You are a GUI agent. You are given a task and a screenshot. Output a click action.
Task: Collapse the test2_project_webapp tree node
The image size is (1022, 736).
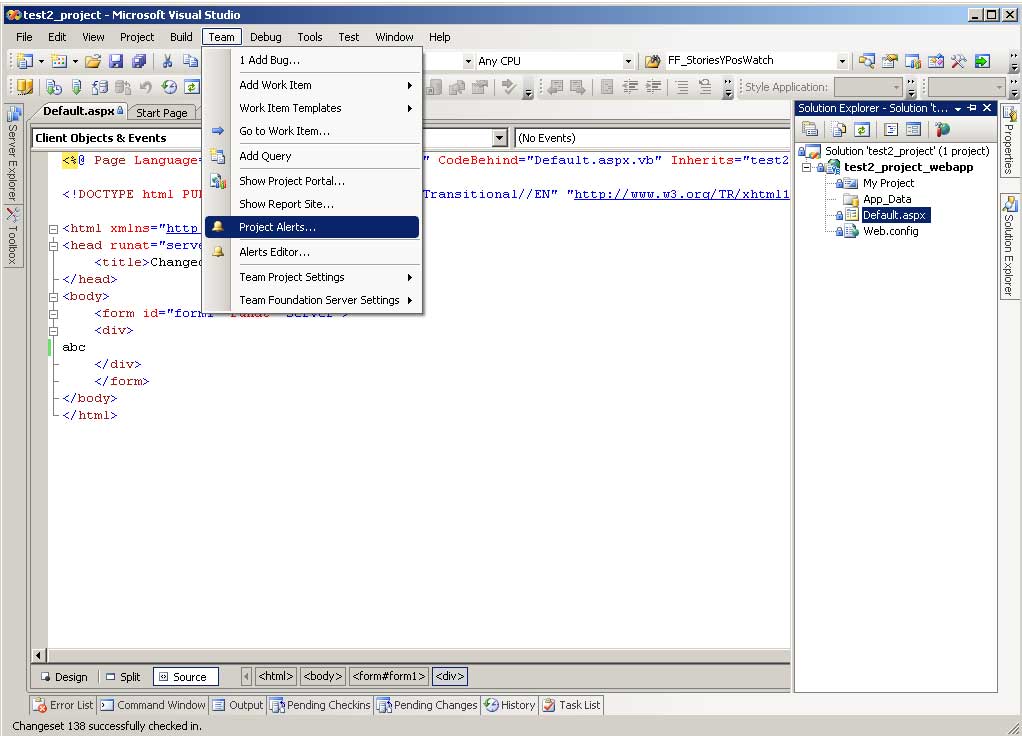(x=806, y=168)
